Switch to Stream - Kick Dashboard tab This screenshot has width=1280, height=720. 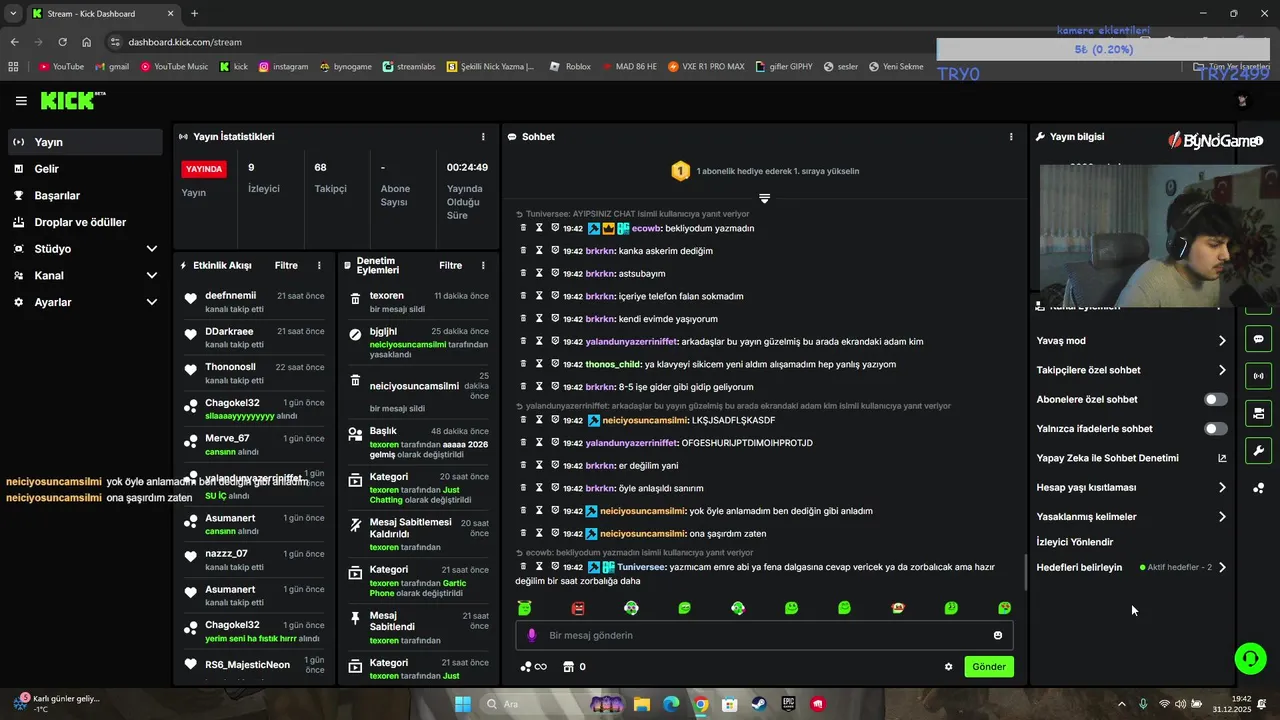pos(103,14)
